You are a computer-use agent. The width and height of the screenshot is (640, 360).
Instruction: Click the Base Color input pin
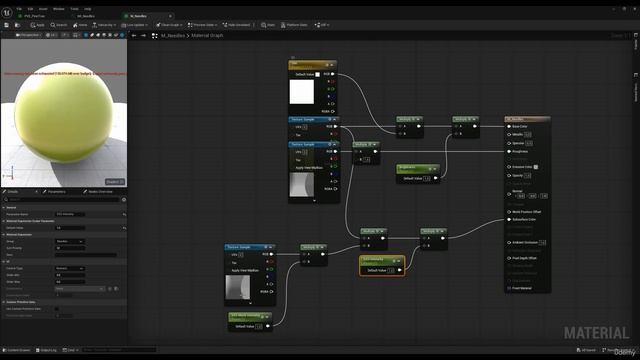tap(509, 127)
